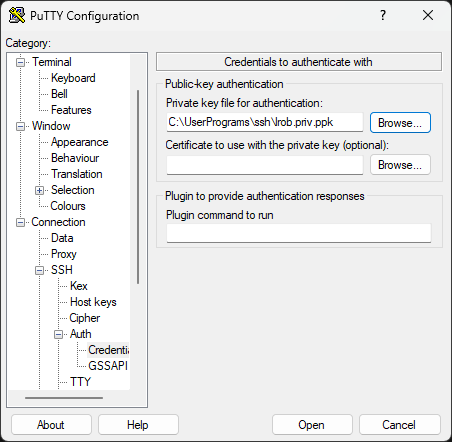The image size is (452, 442).
Task: Collapse the Auth tree node
Action: [58, 334]
